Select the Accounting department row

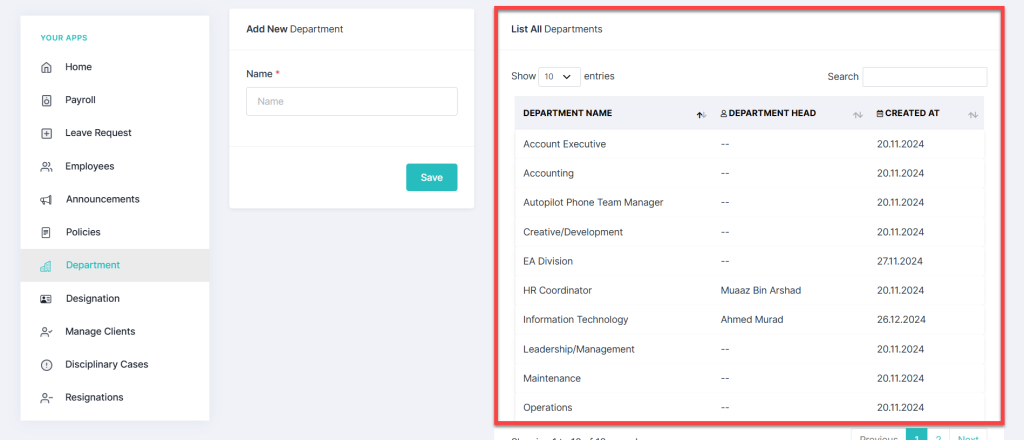coord(749,174)
